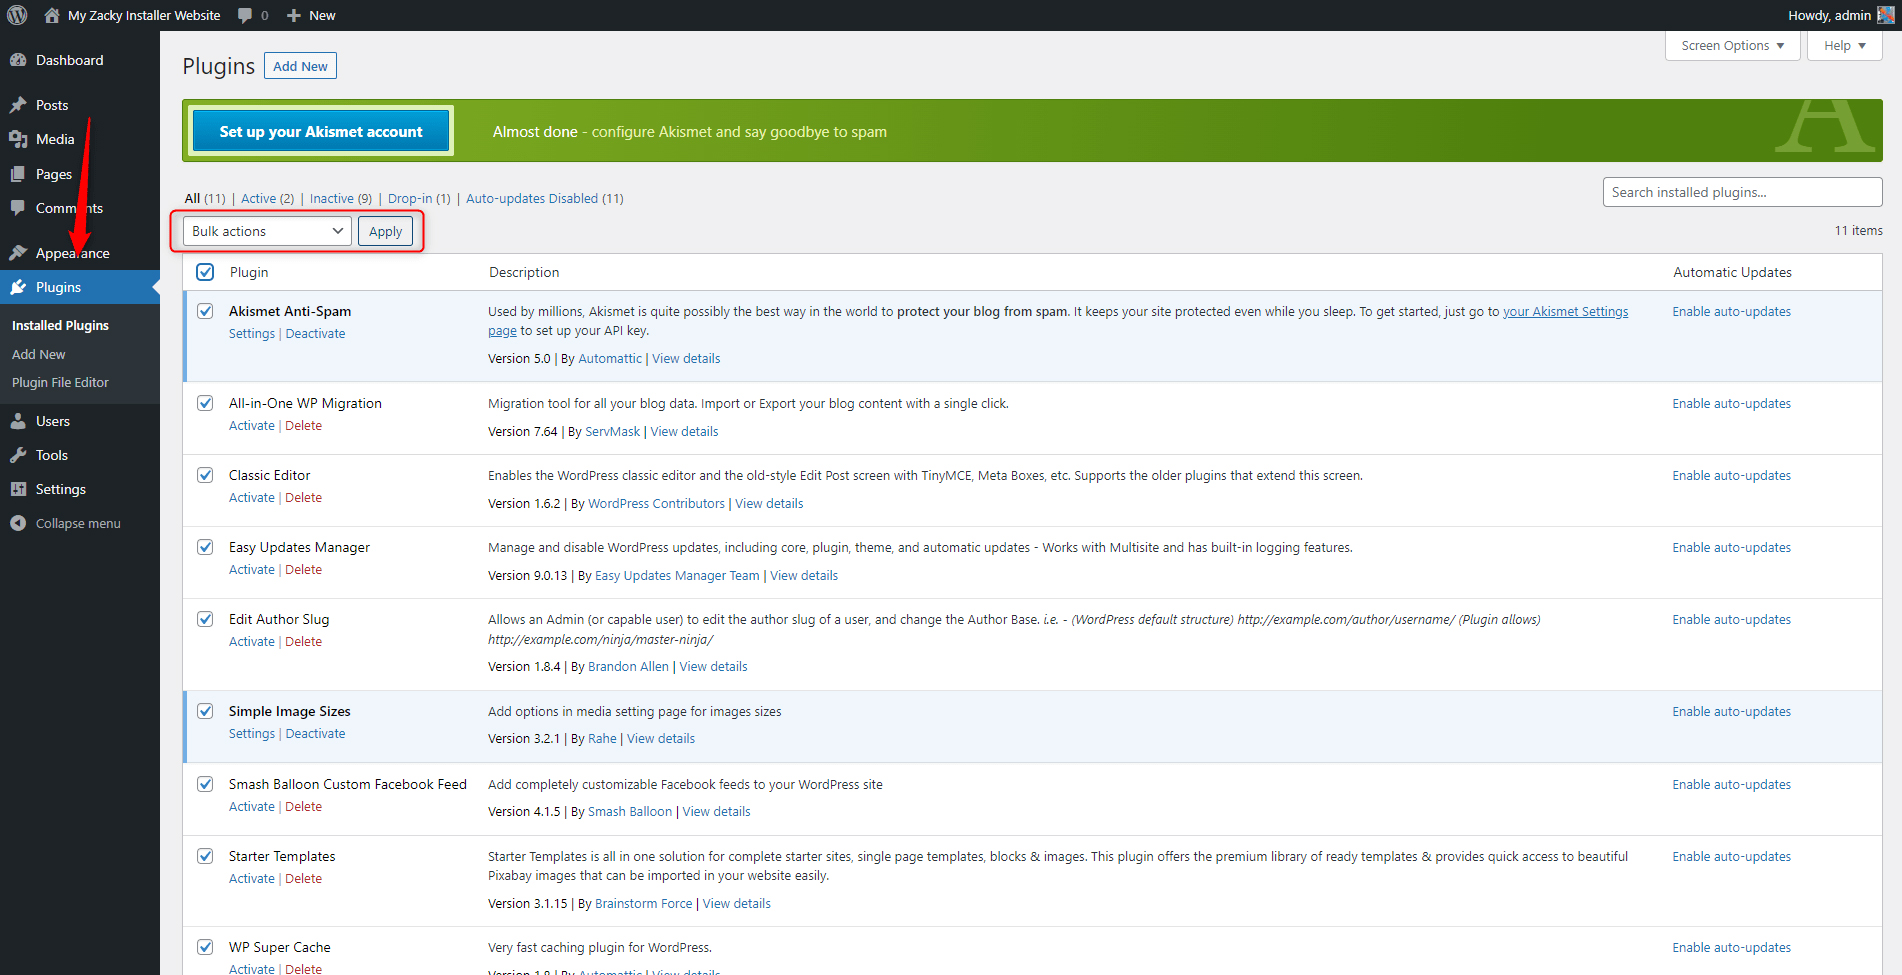The image size is (1902, 975).
Task: Open Plugin File Editor submenu item
Action: click(x=60, y=382)
